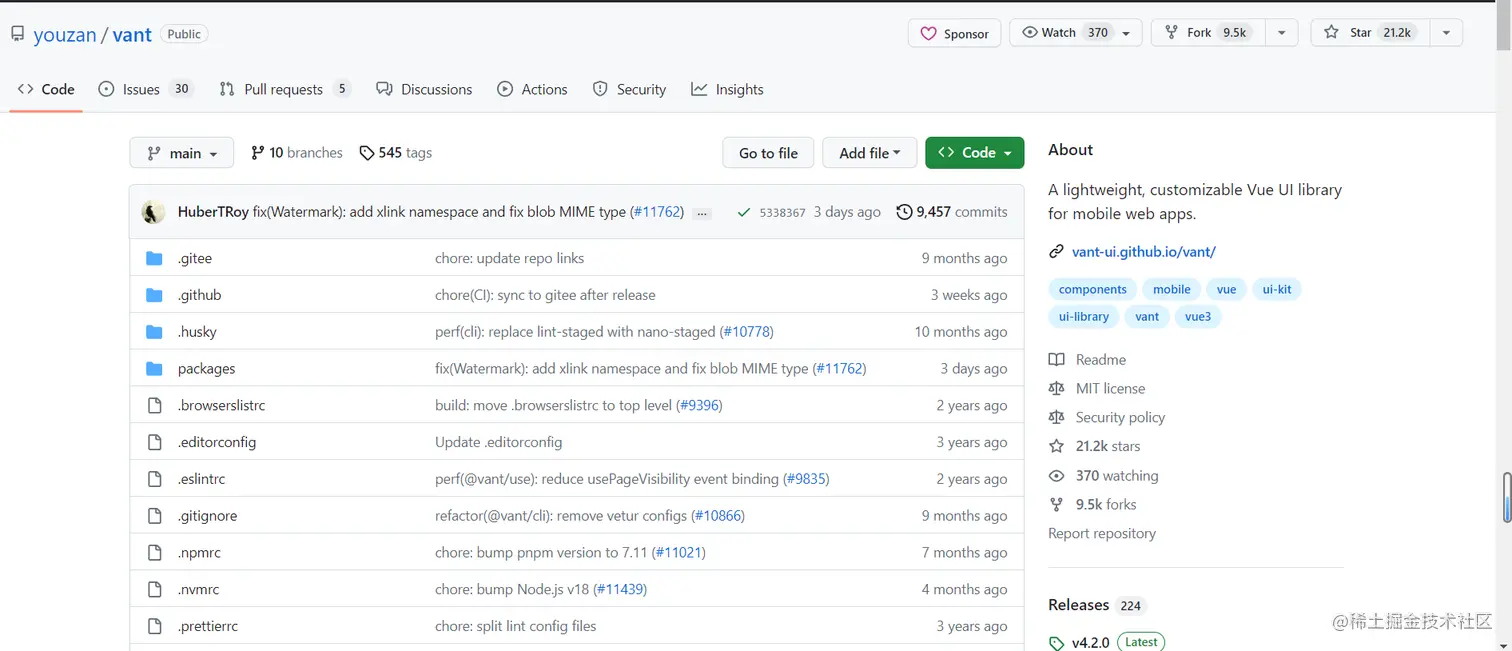Click the vue topic tag
The image size is (1512, 651).
point(1226,289)
